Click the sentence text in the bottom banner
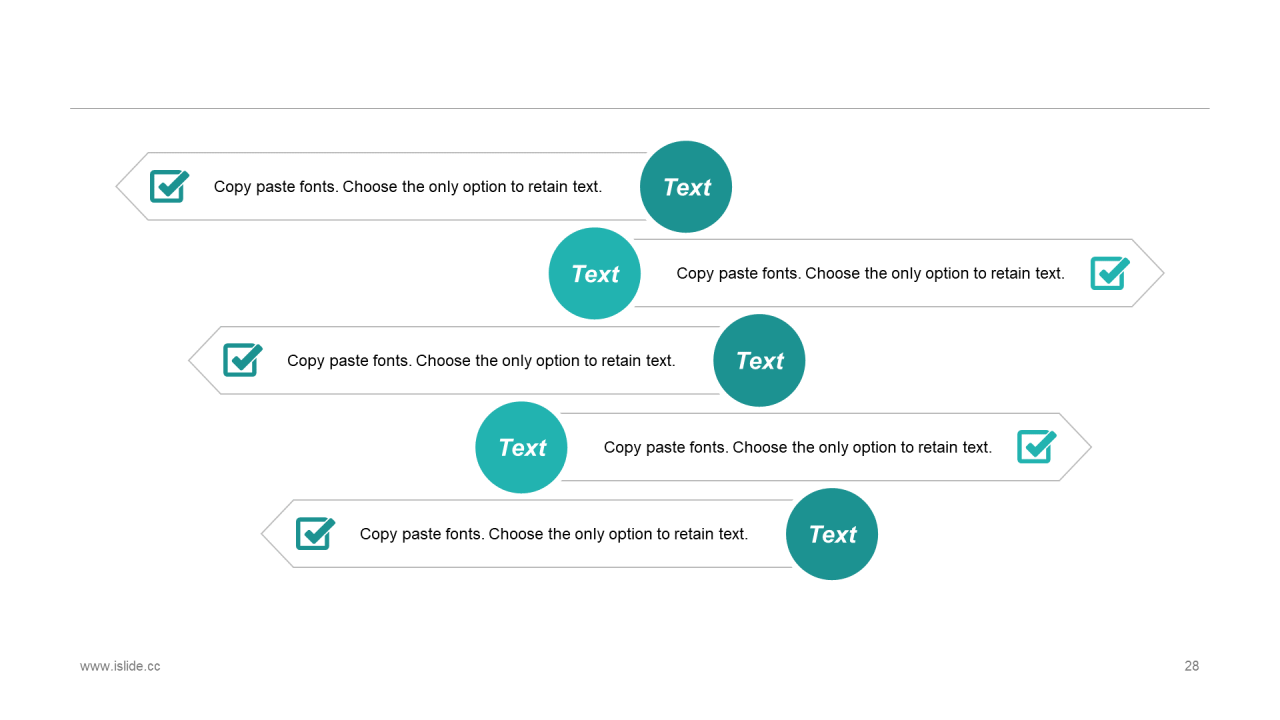This screenshot has width=1280, height=720. [x=554, y=534]
